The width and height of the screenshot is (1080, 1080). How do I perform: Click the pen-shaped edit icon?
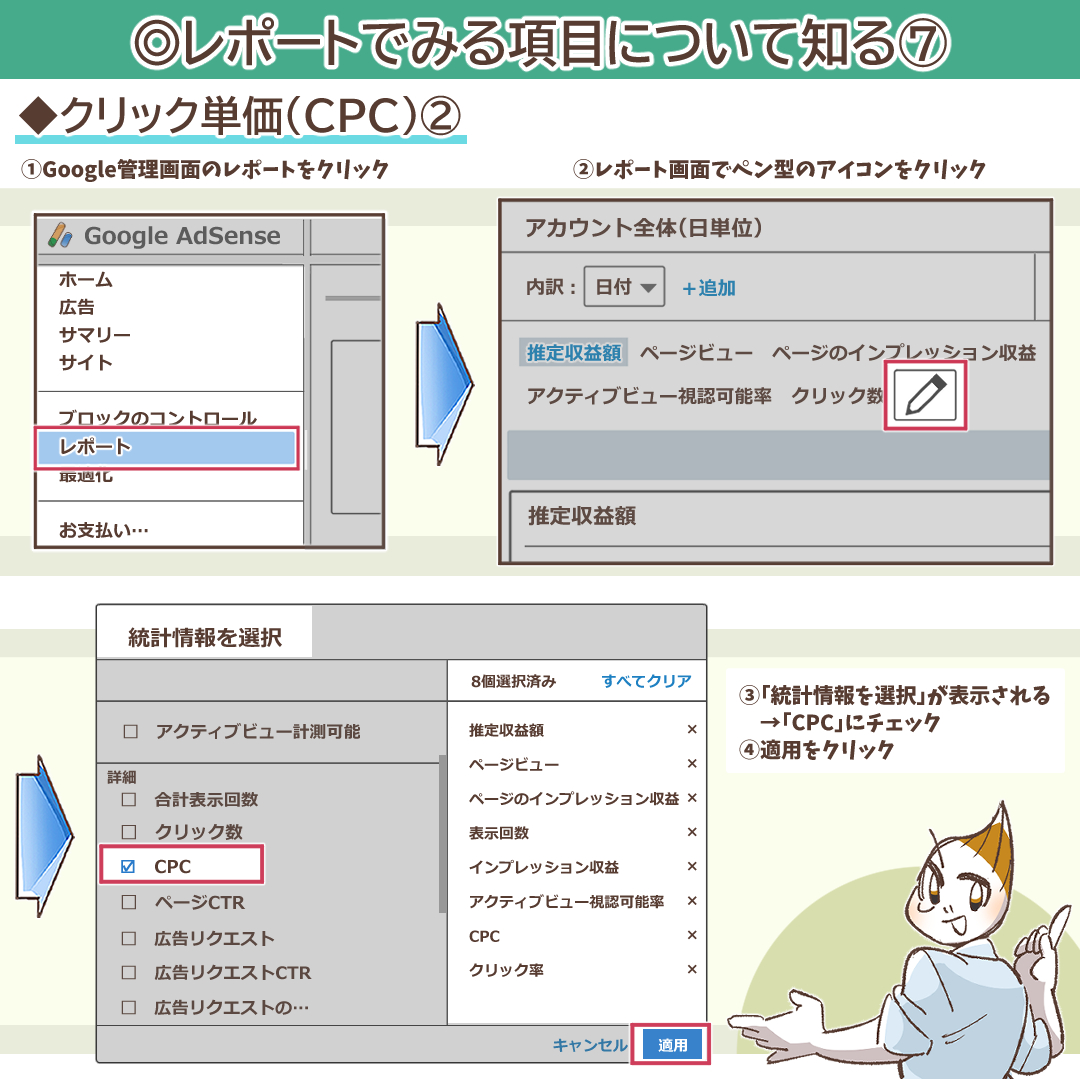pyautogui.click(x=925, y=396)
